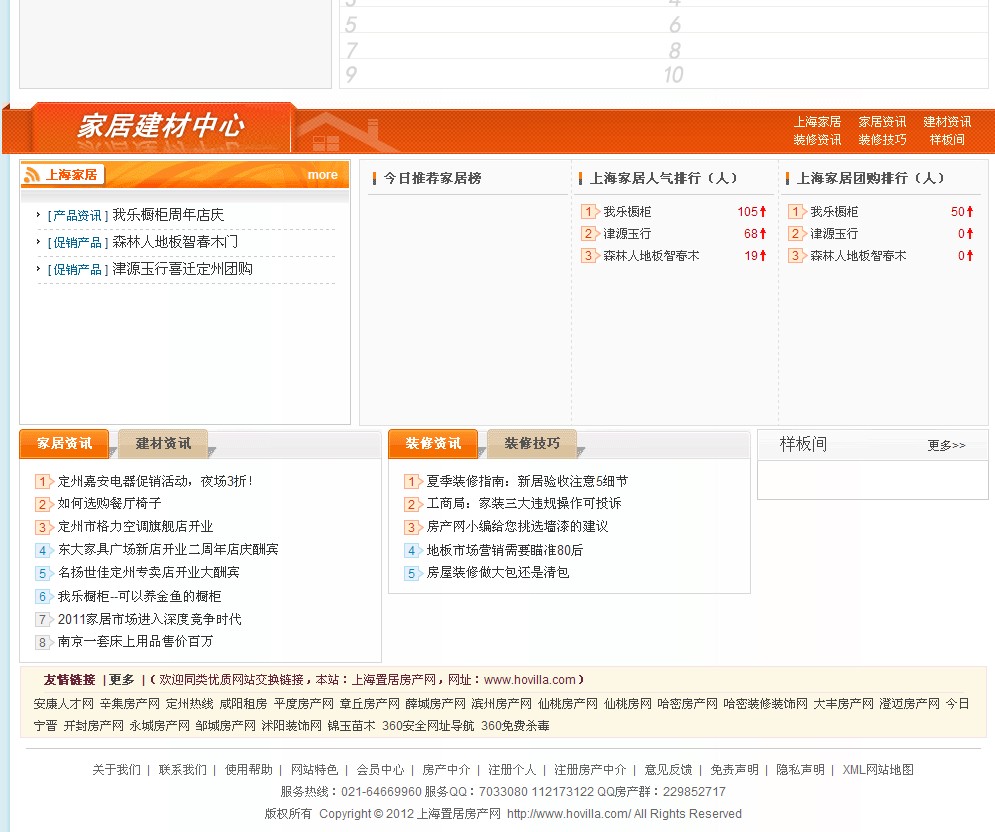
Task: Click the RSS icon beside 上海家居
Action: point(33,175)
